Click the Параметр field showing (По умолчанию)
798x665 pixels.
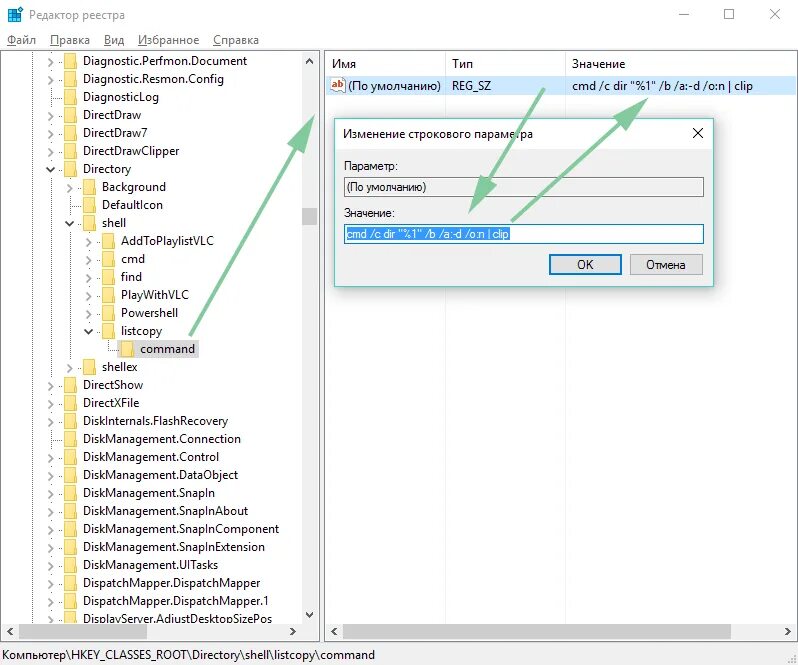coord(524,187)
